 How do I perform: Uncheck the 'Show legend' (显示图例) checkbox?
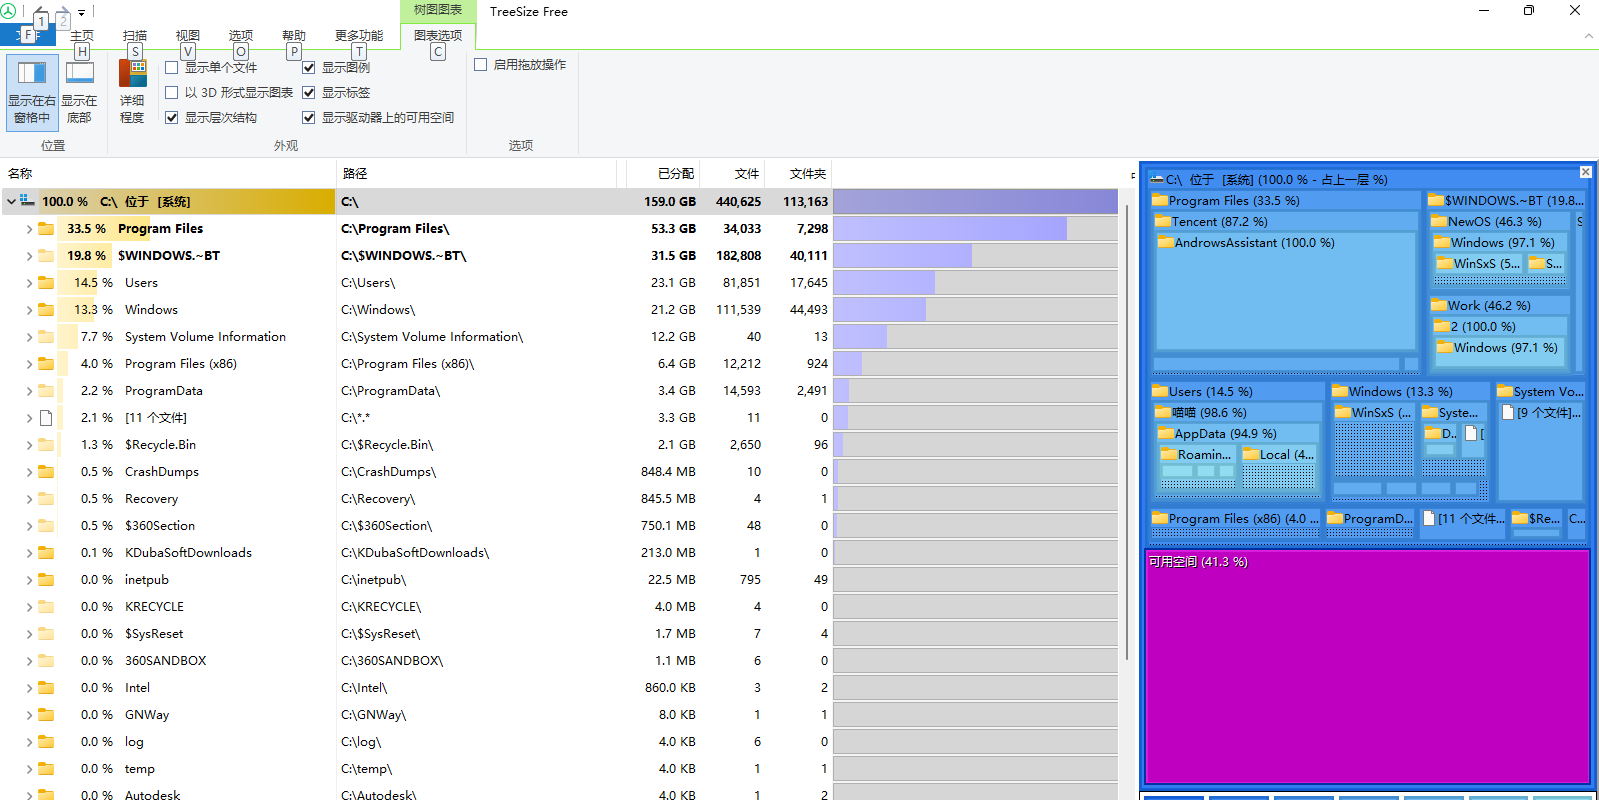tap(309, 68)
